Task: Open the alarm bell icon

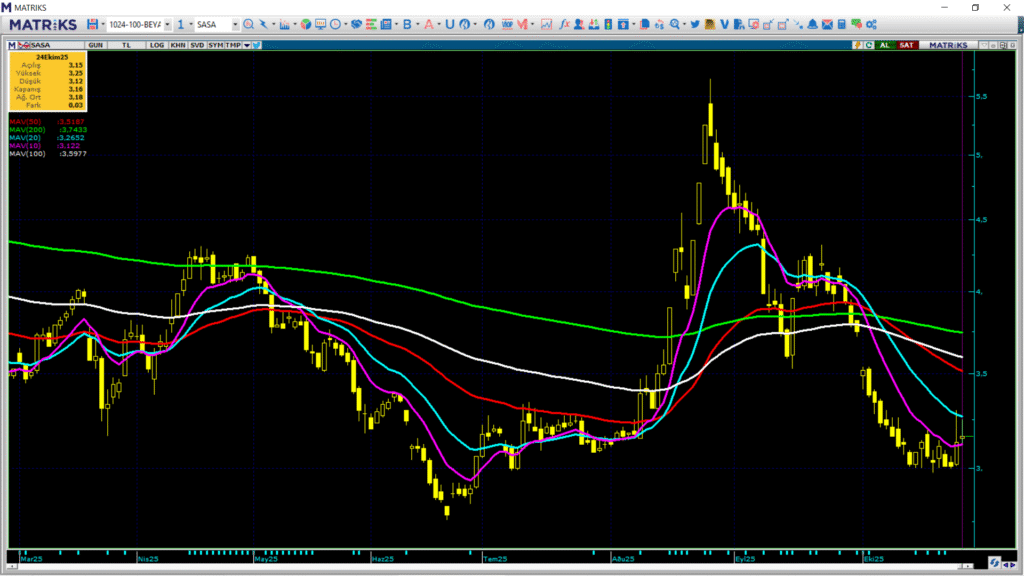Action: pyautogui.click(x=812, y=24)
